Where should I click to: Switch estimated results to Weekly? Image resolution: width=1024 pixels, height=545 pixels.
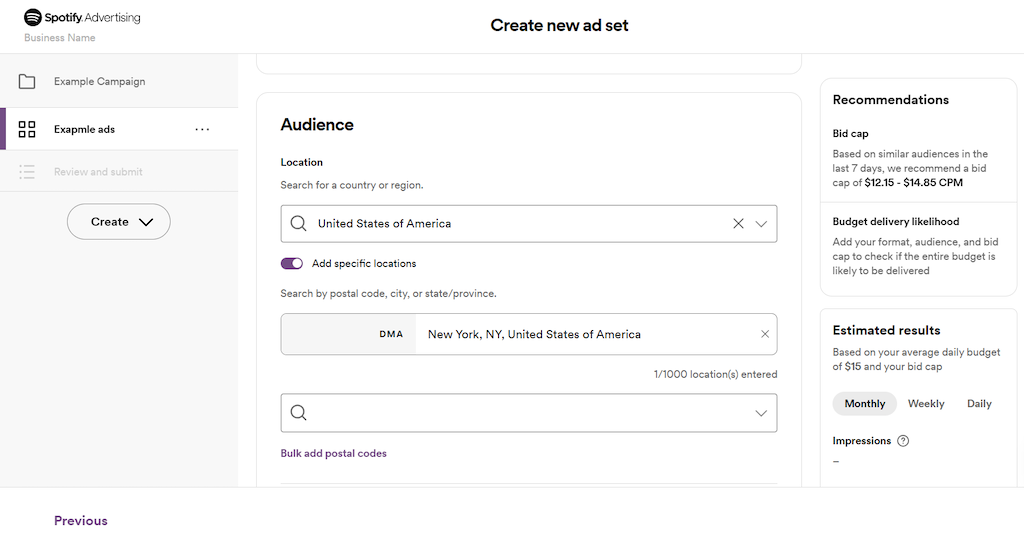926,403
